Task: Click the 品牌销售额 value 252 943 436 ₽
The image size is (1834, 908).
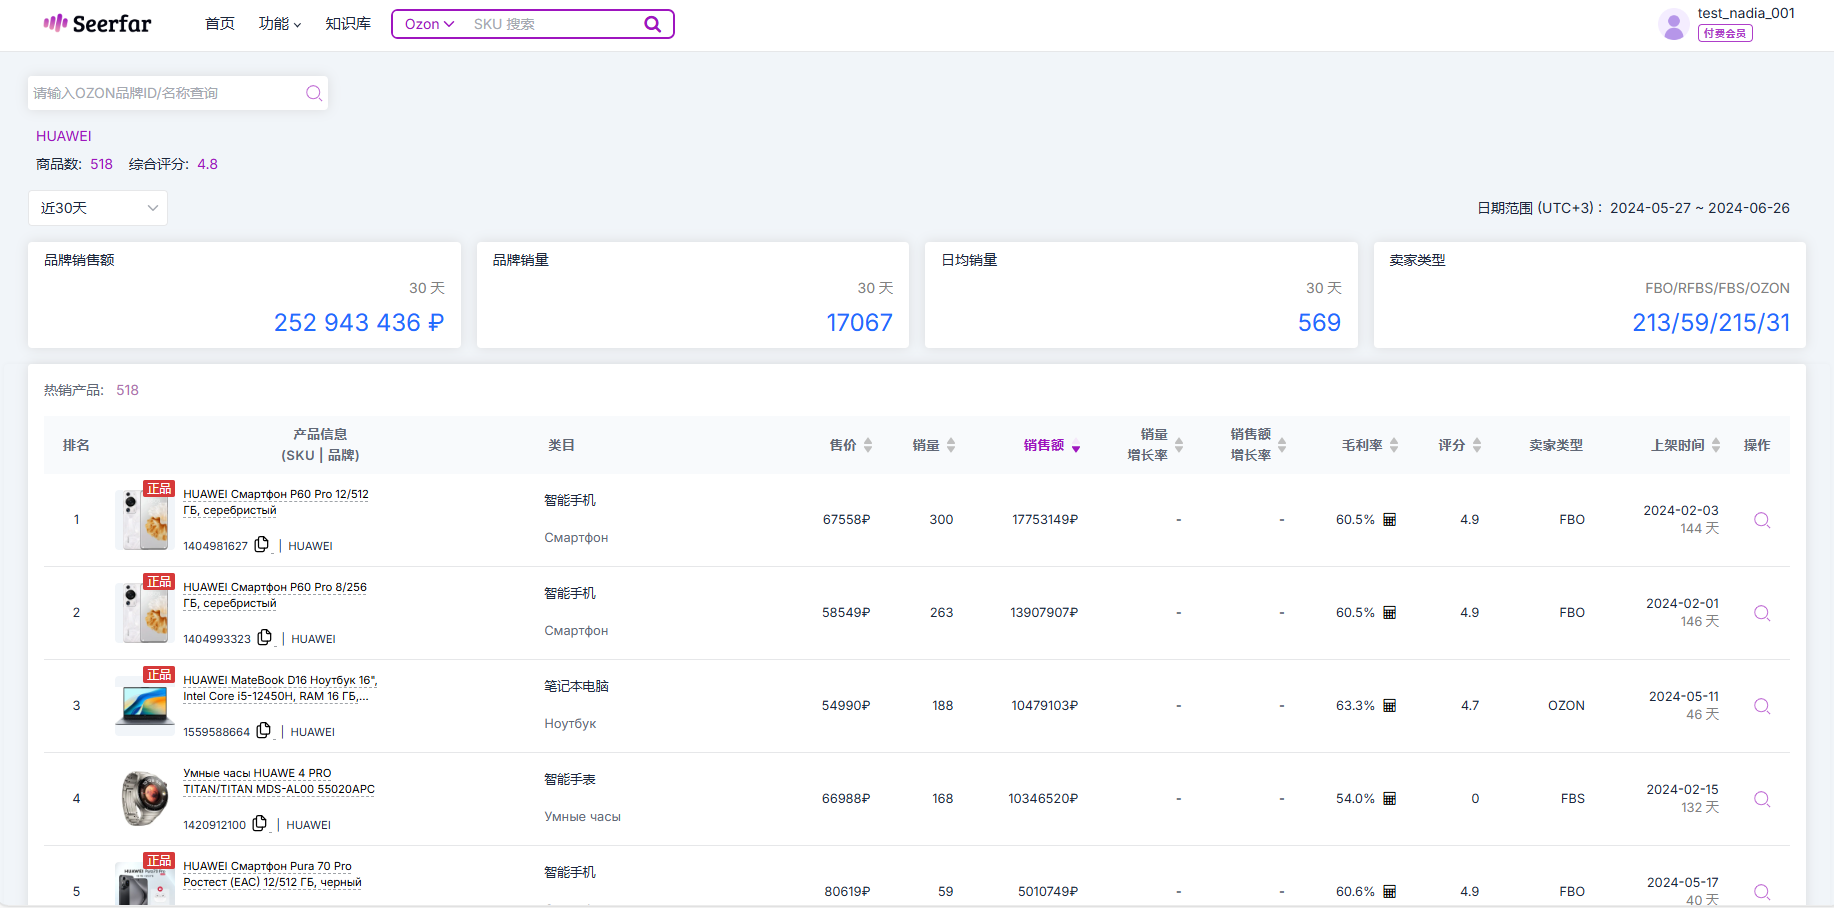Action: tap(359, 322)
